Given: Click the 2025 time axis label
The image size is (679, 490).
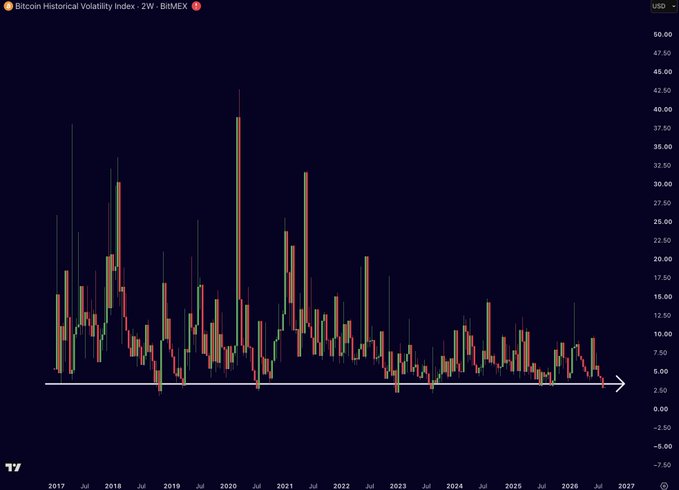Looking at the screenshot, I should pyautogui.click(x=513, y=486).
